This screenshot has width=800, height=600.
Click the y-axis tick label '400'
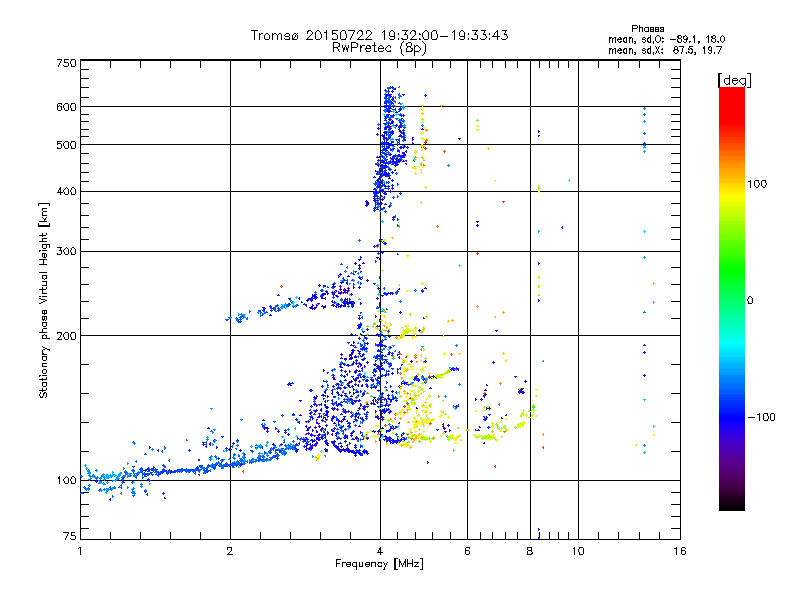point(66,192)
